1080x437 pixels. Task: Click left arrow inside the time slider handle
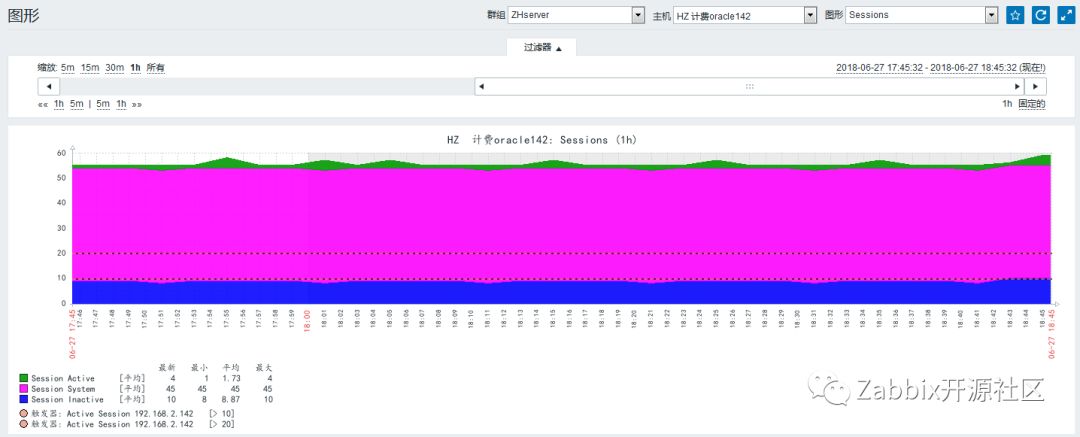click(x=481, y=87)
